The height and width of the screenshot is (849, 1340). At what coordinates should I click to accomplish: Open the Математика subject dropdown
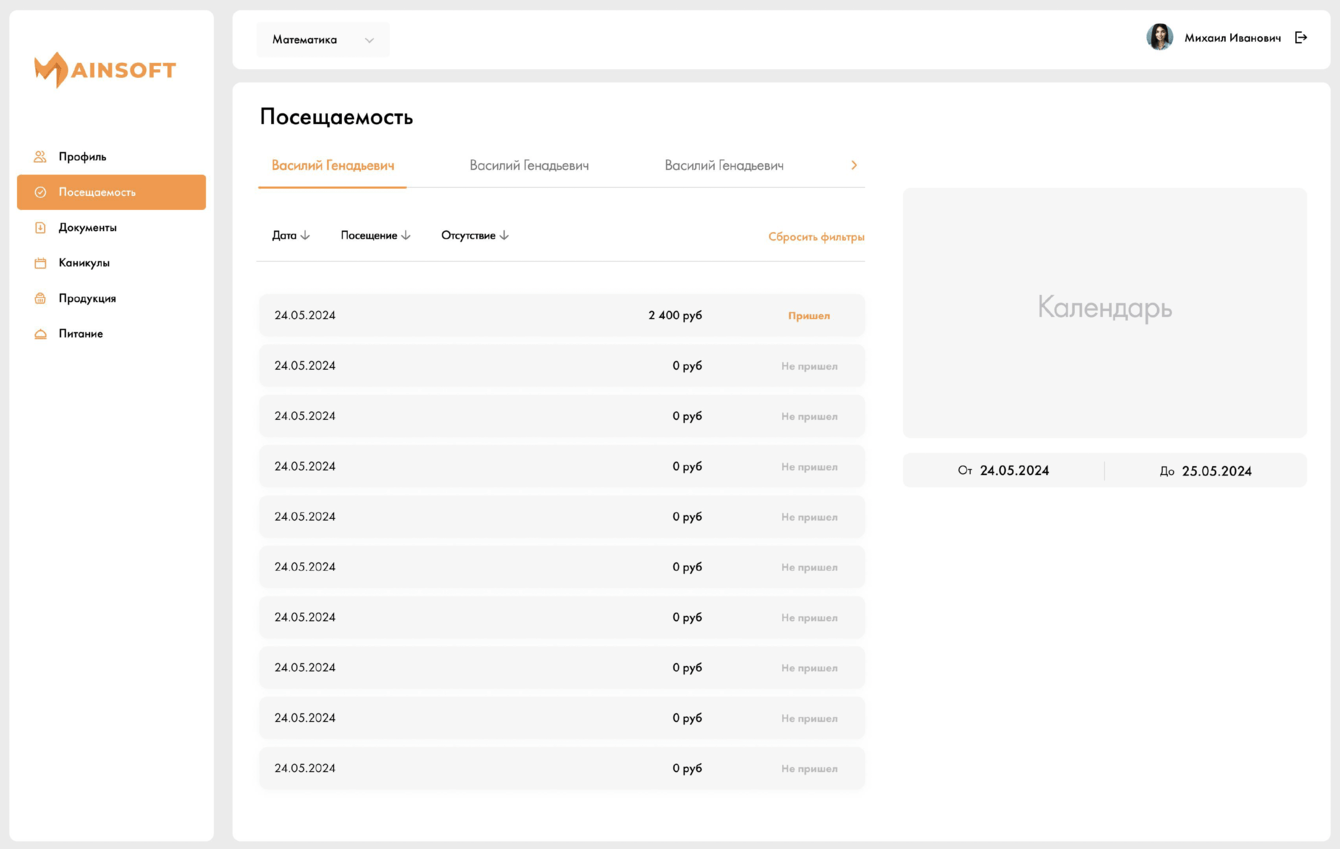pyautogui.click(x=322, y=40)
